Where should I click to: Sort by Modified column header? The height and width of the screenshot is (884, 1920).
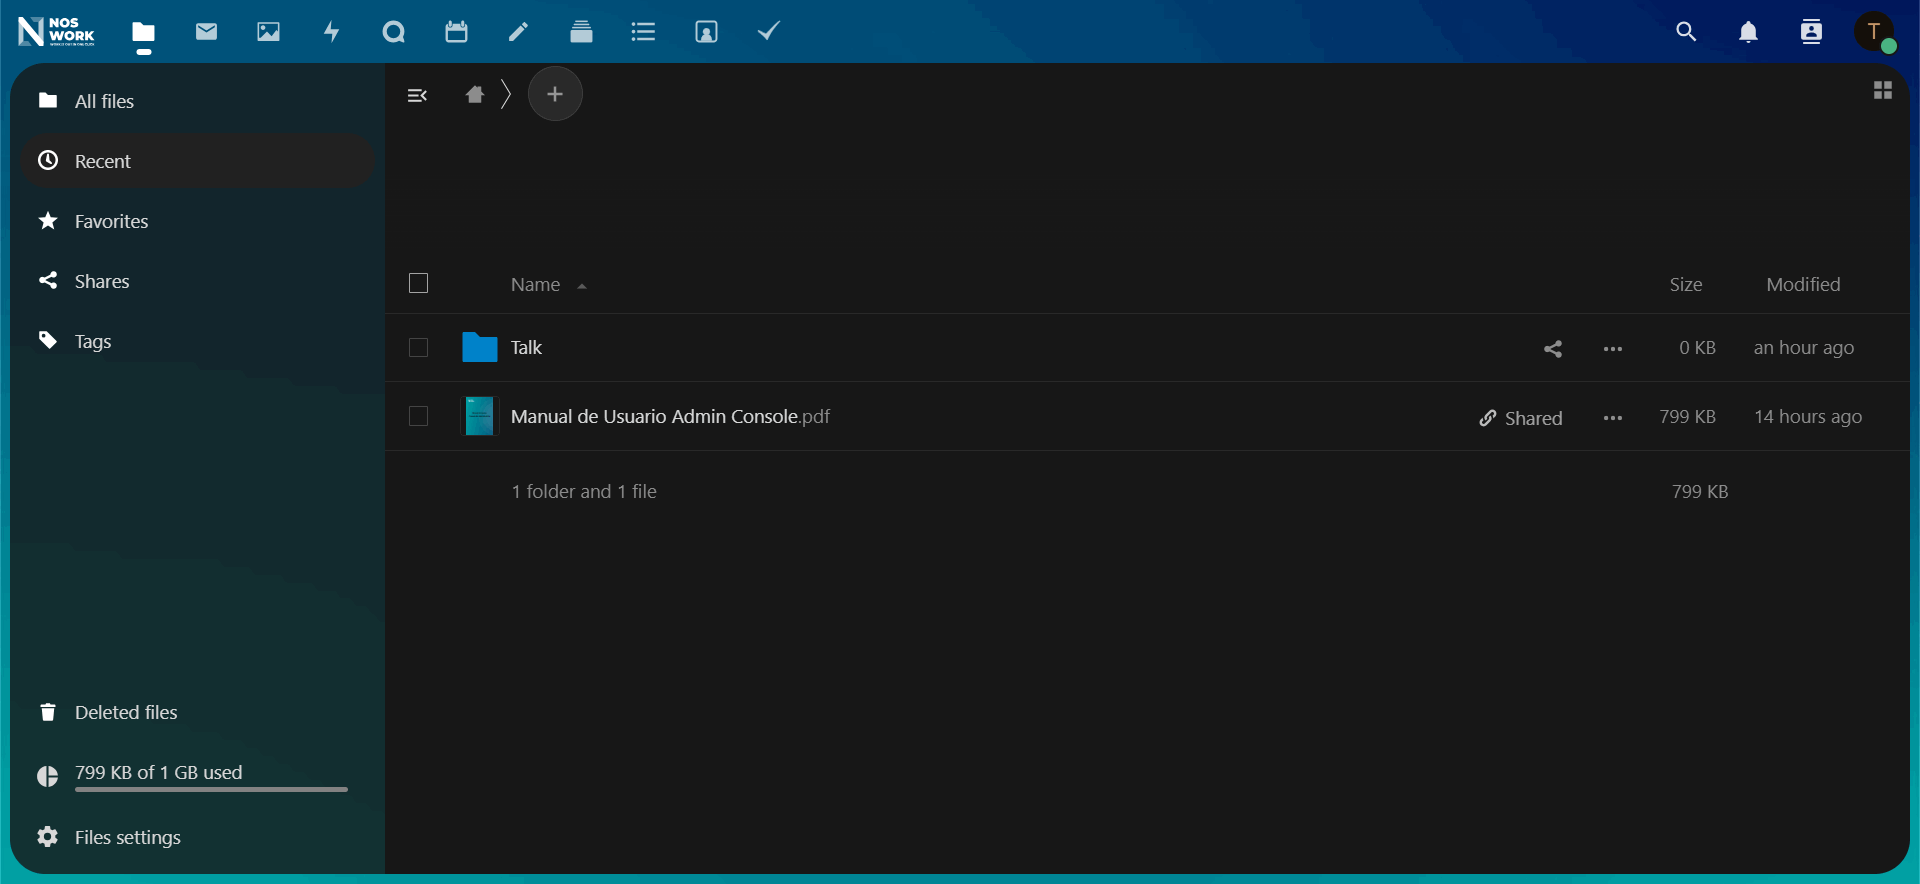coord(1803,285)
